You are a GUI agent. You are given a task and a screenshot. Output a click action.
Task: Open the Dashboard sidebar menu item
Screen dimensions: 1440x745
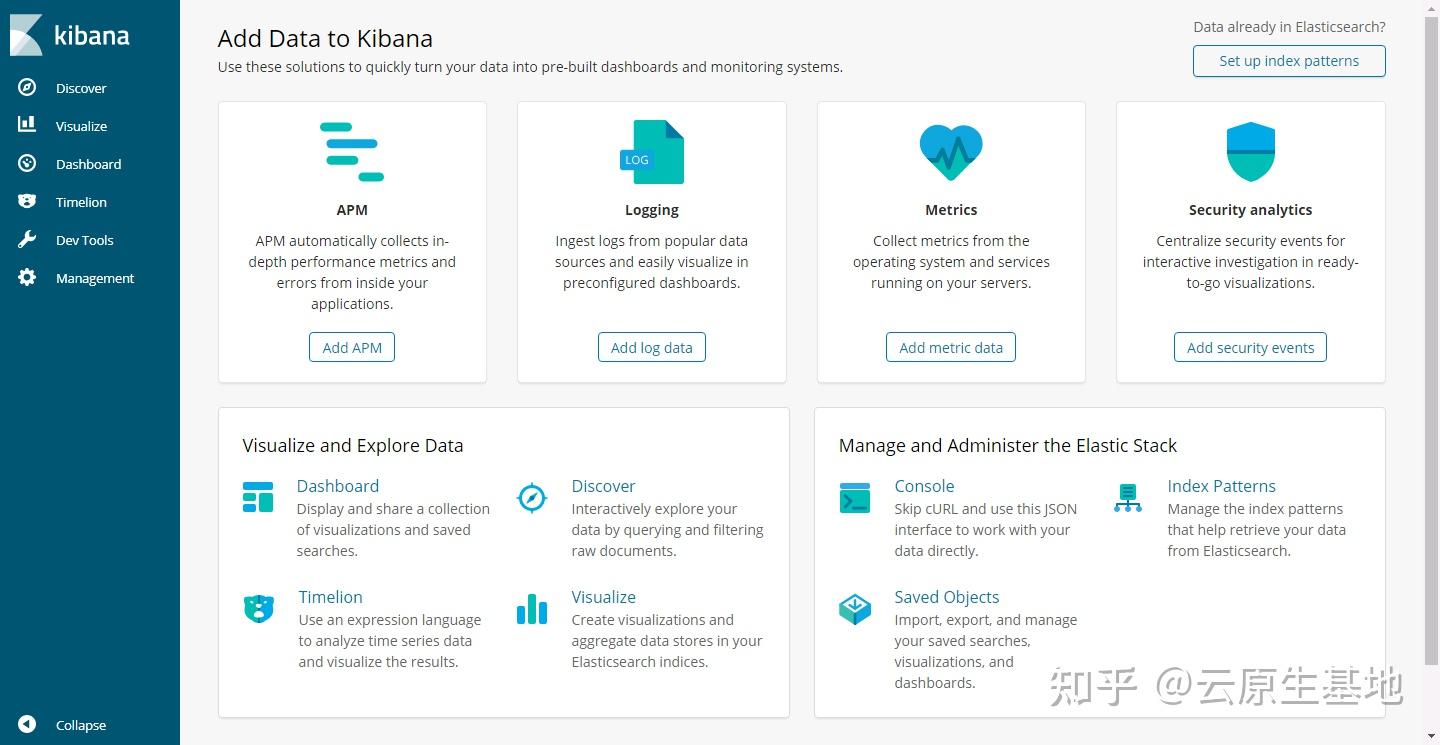coord(88,164)
